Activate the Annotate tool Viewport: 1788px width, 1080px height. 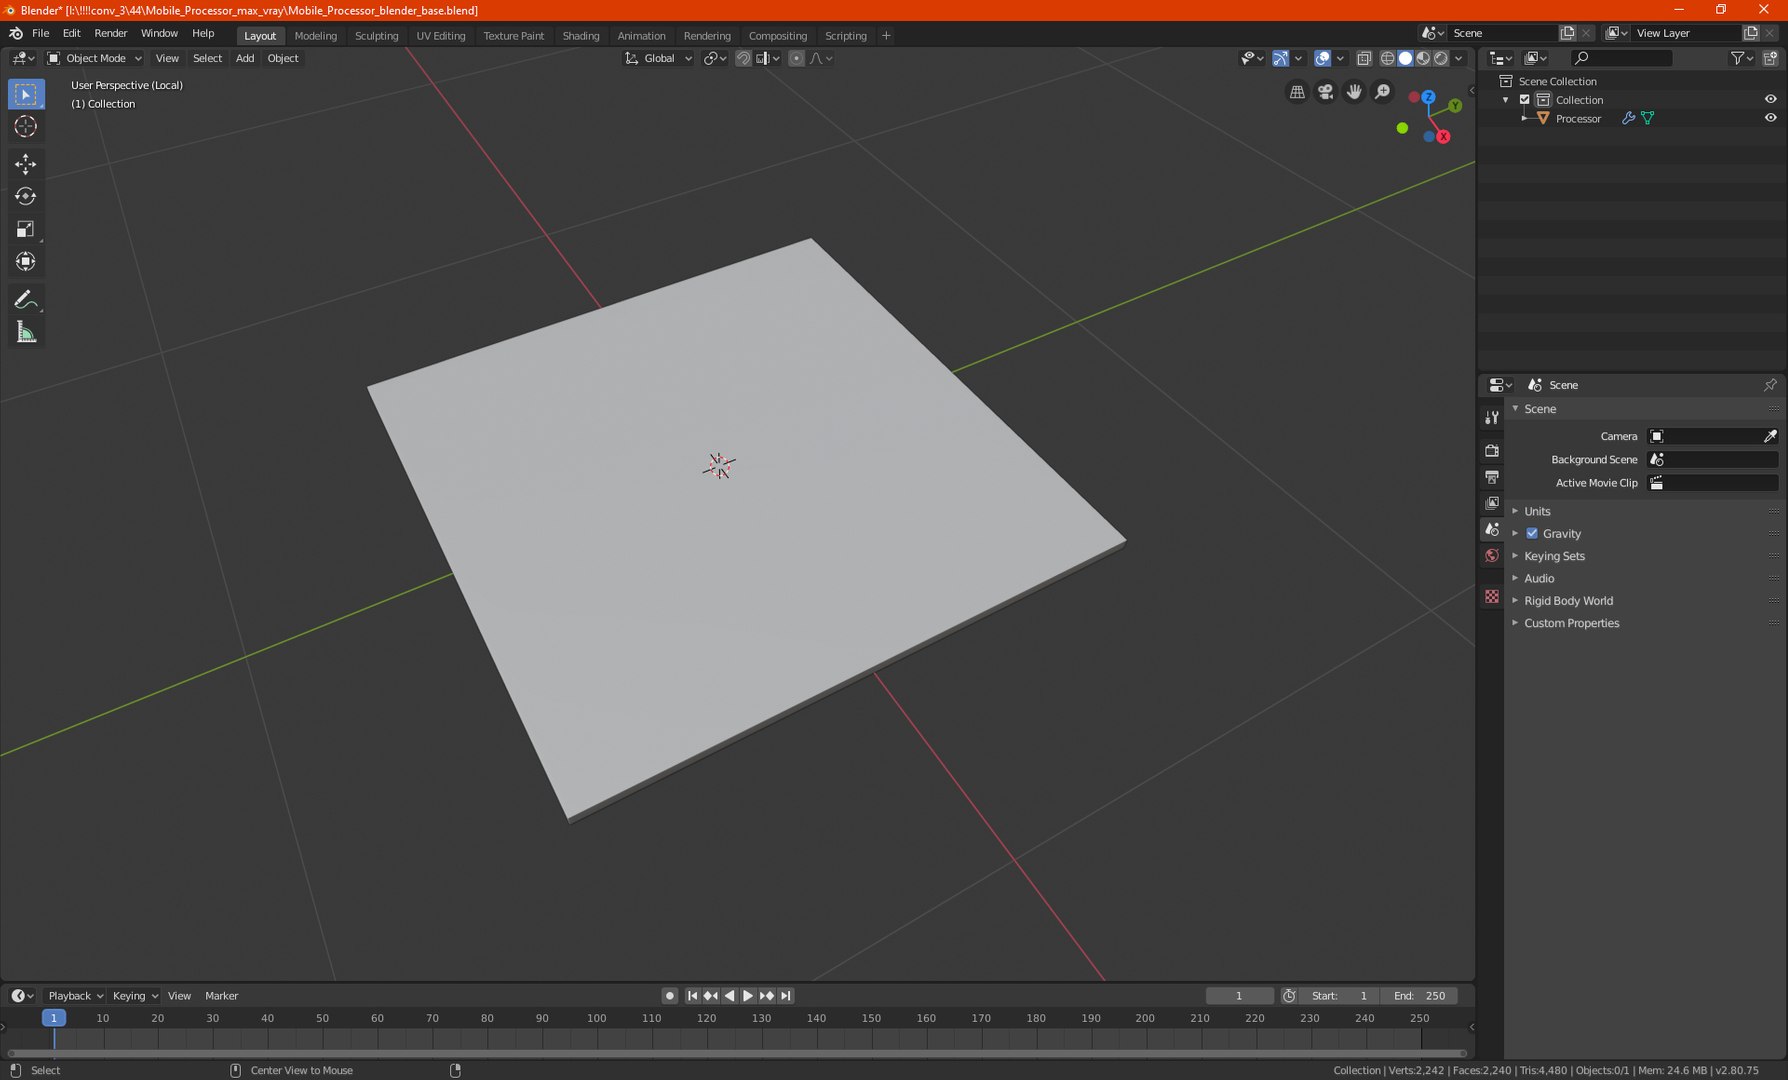(26, 300)
